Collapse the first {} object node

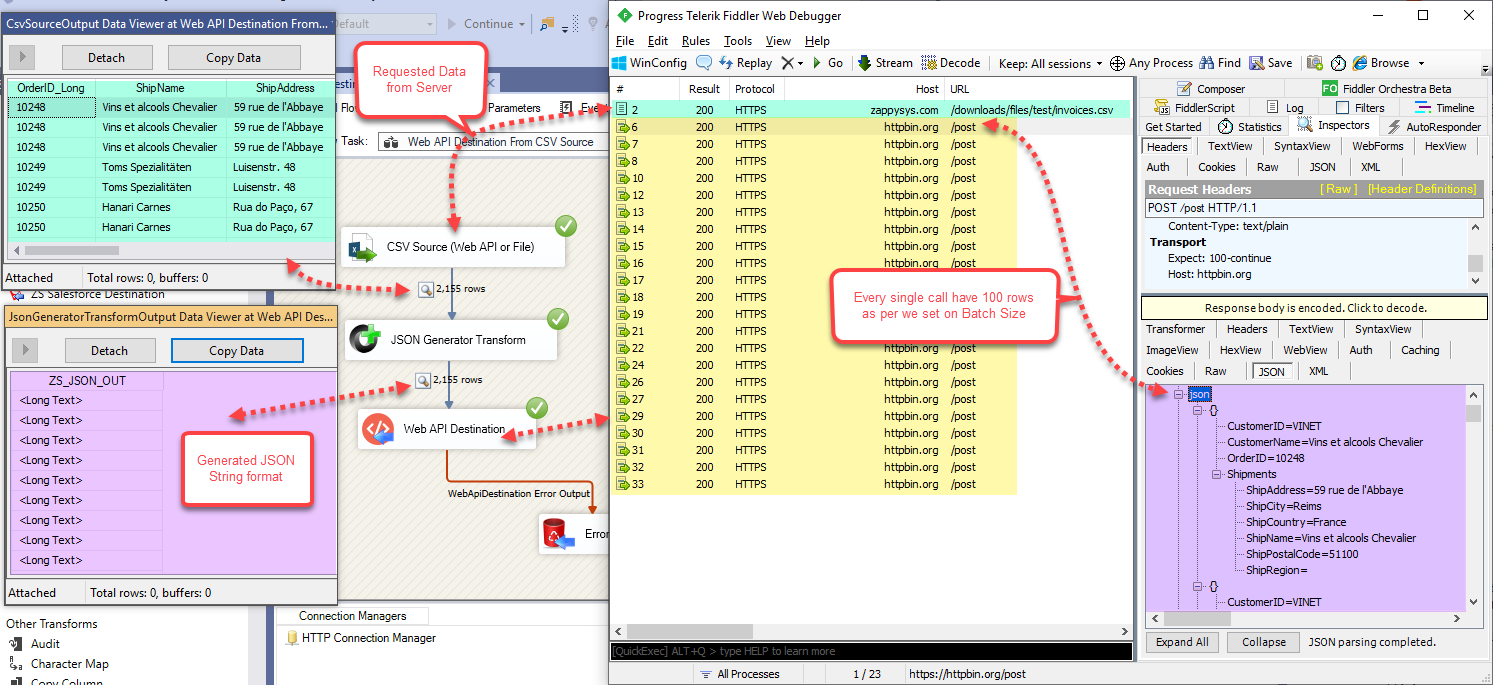[1199, 411]
